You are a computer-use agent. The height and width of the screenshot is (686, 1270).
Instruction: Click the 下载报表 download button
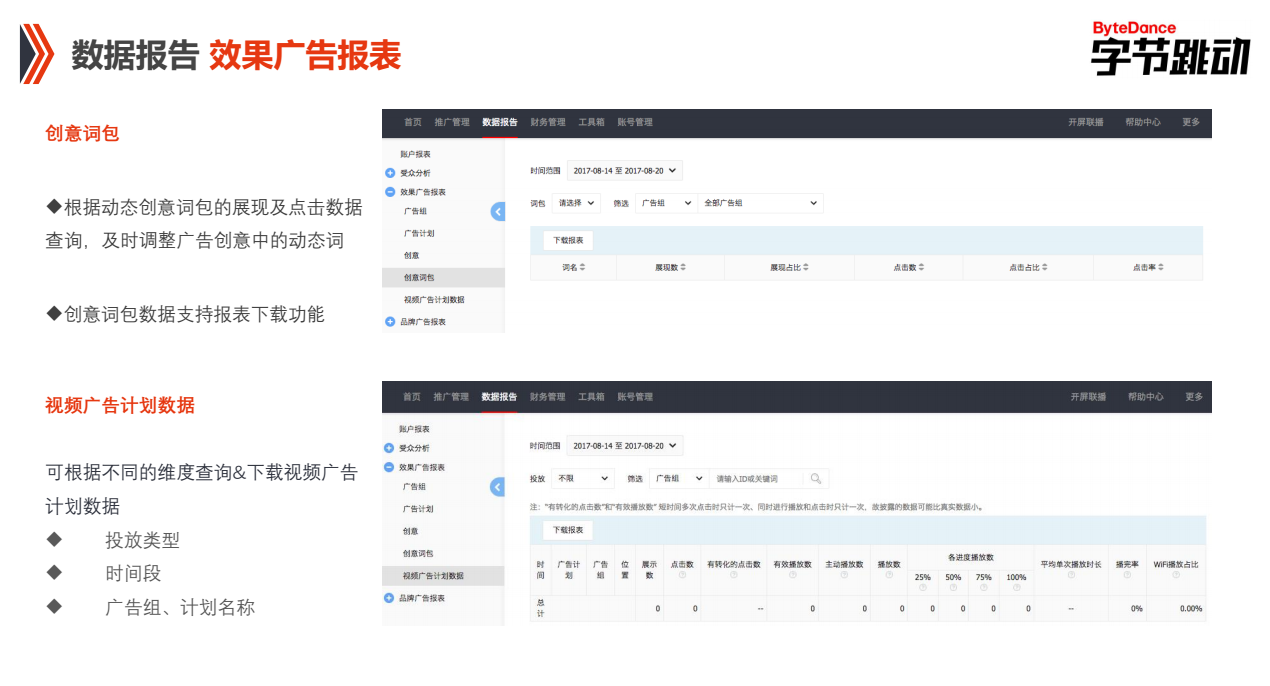point(570,240)
